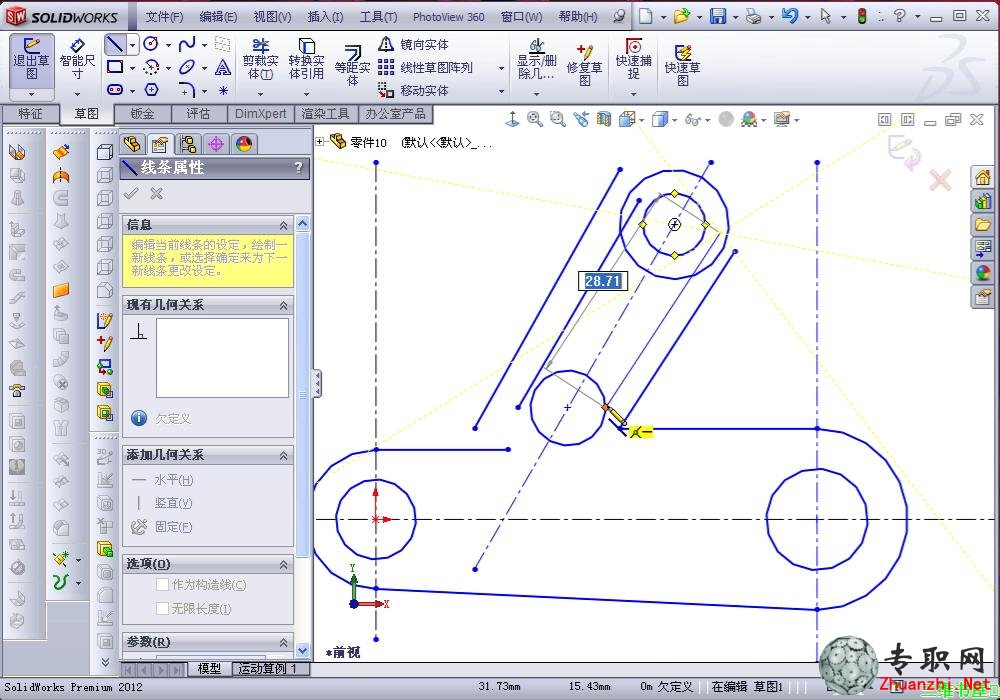The image size is (1000, 700).
Task: Click Trim Entities (剪裁实体) tool
Action: tap(260, 59)
